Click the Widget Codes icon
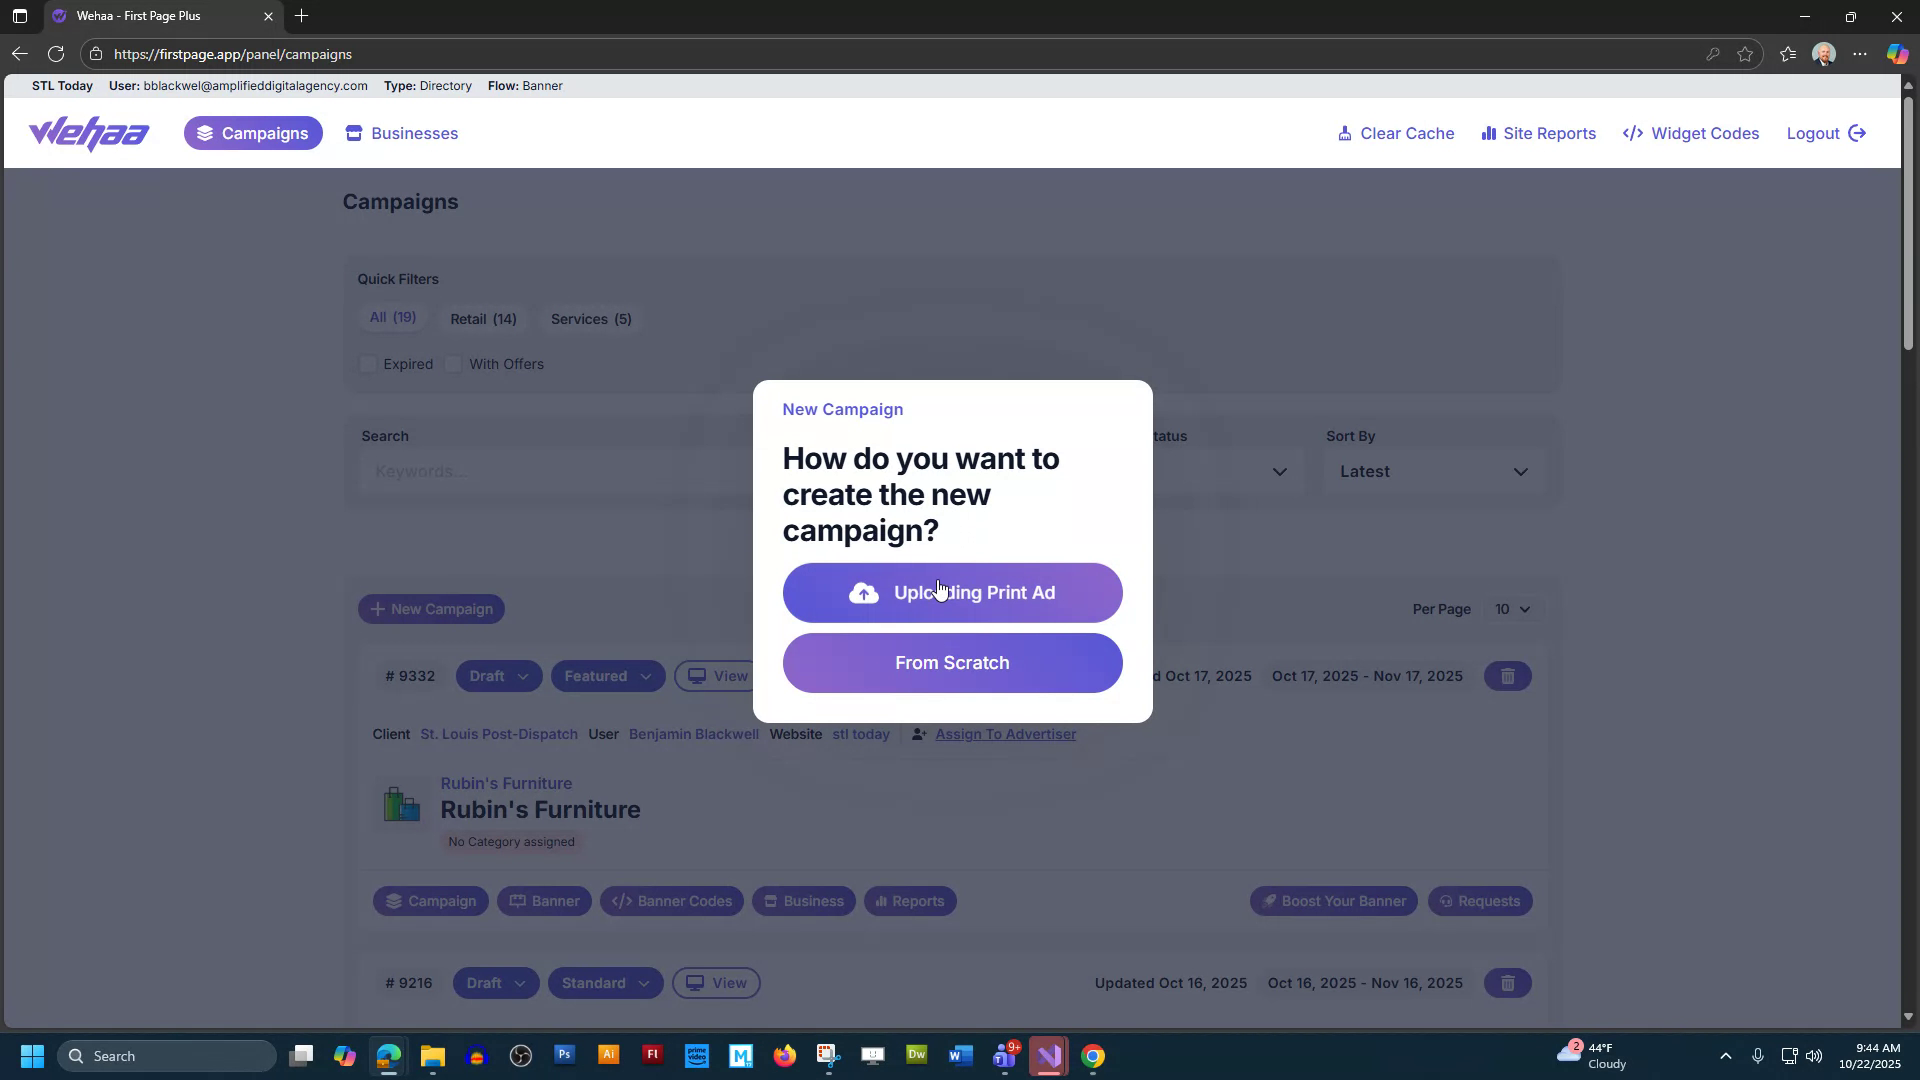The image size is (1920, 1080). 1632,133
